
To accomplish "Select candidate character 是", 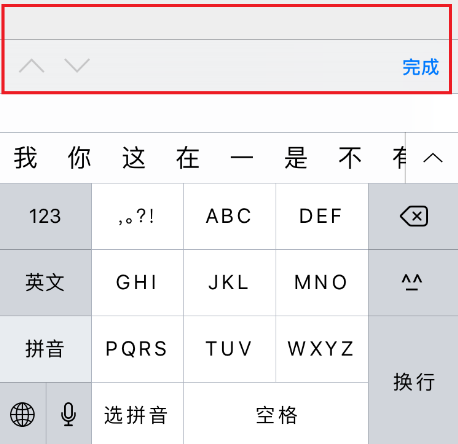I will click(x=296, y=158).
